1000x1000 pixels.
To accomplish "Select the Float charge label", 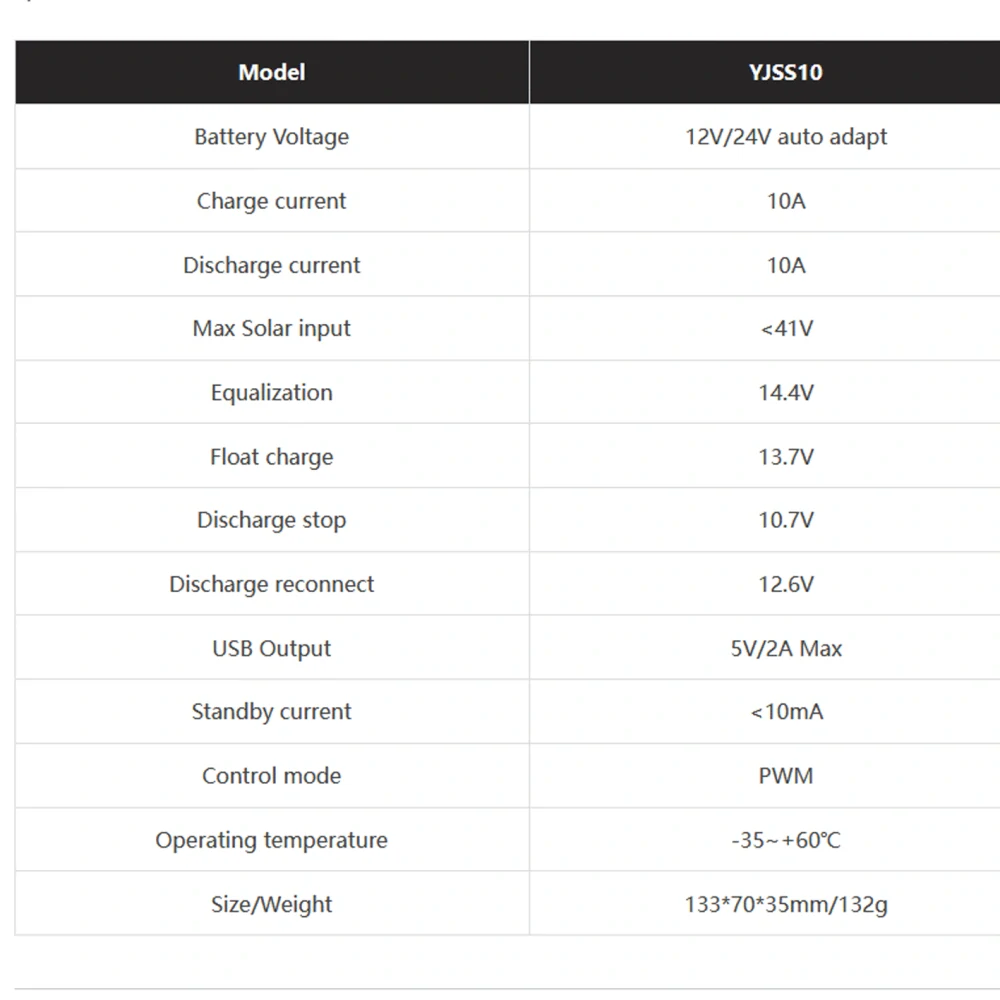I will [272, 457].
